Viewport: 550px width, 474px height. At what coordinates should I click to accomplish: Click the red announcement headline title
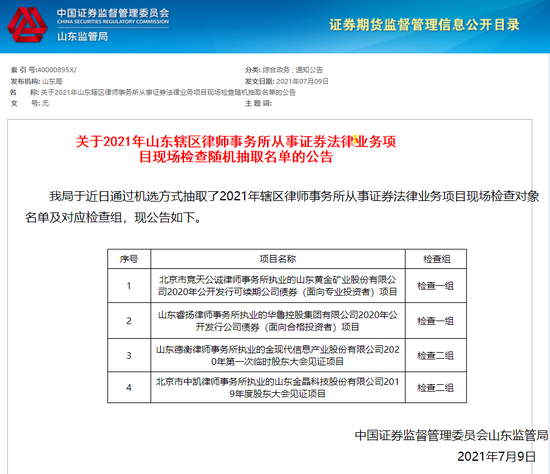(236, 149)
